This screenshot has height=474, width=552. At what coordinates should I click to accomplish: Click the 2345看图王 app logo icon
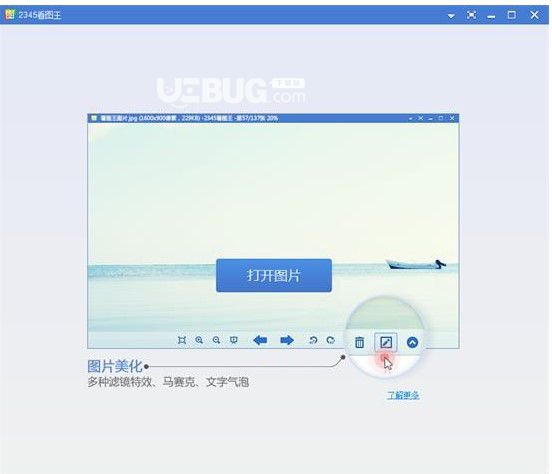(x=10, y=15)
